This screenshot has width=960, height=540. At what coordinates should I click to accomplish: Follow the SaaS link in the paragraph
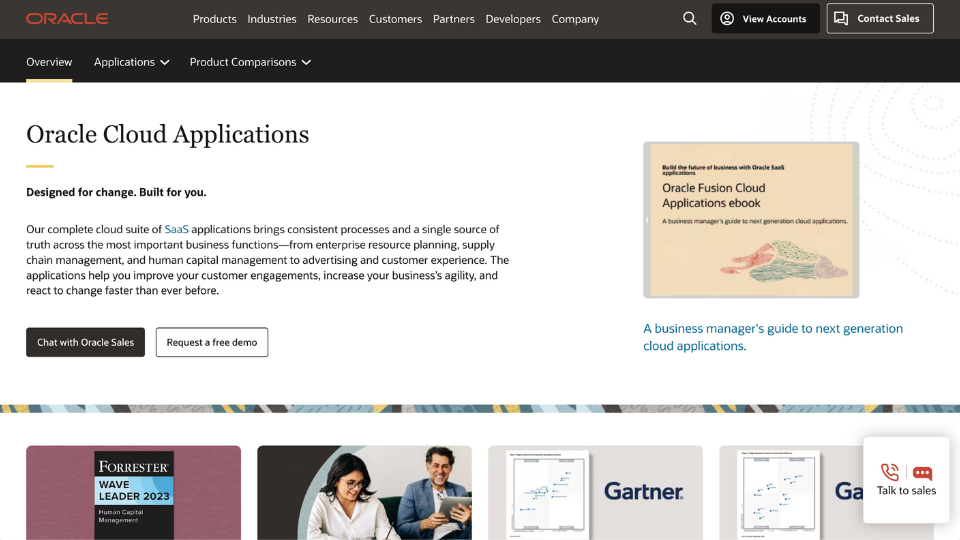[x=176, y=229]
